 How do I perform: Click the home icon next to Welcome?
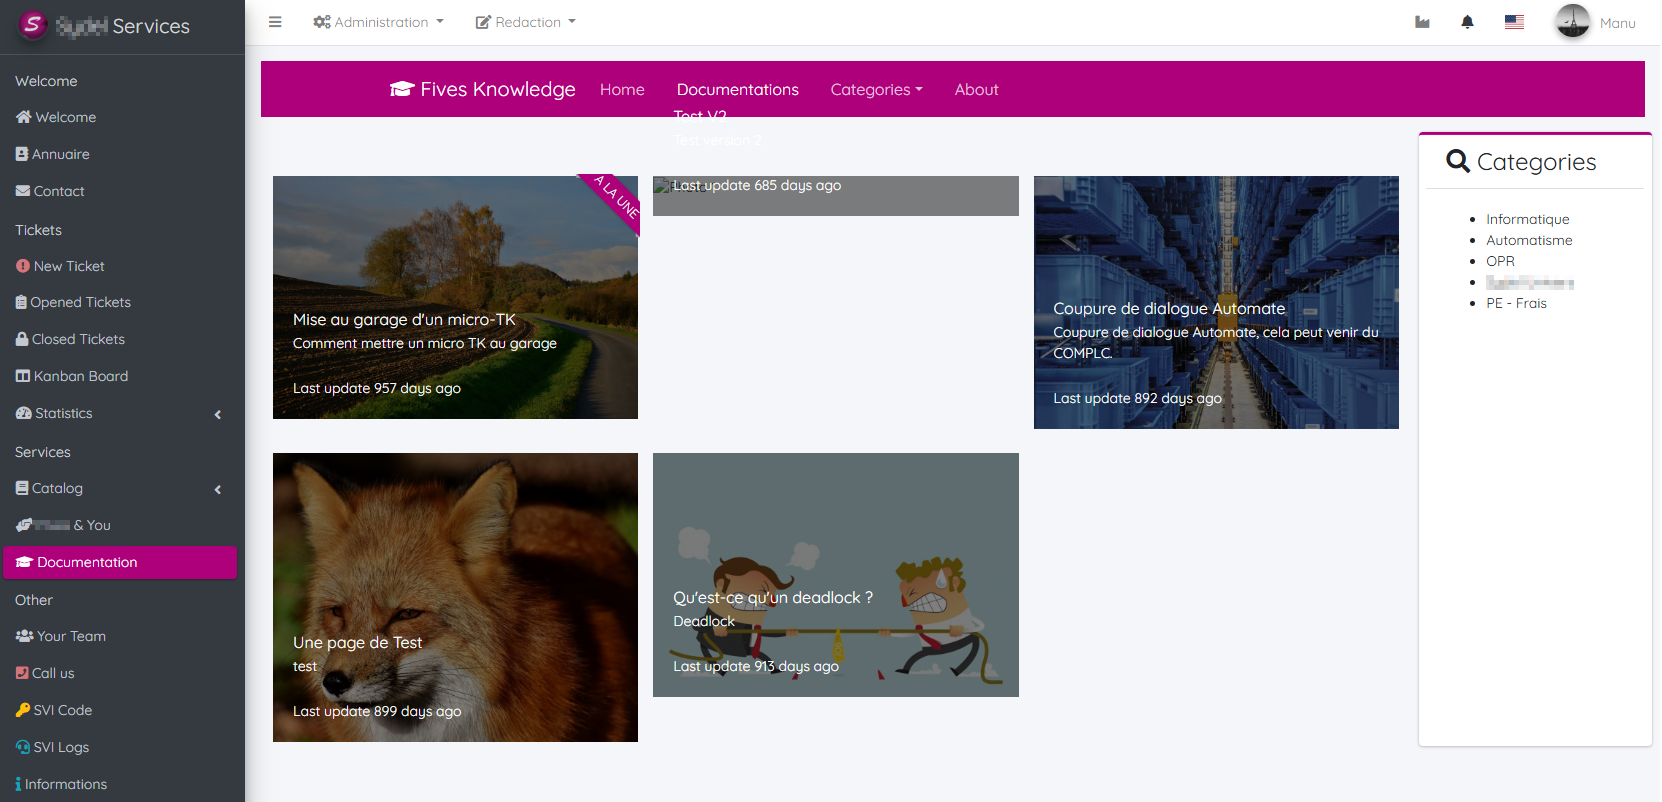click(x=24, y=117)
